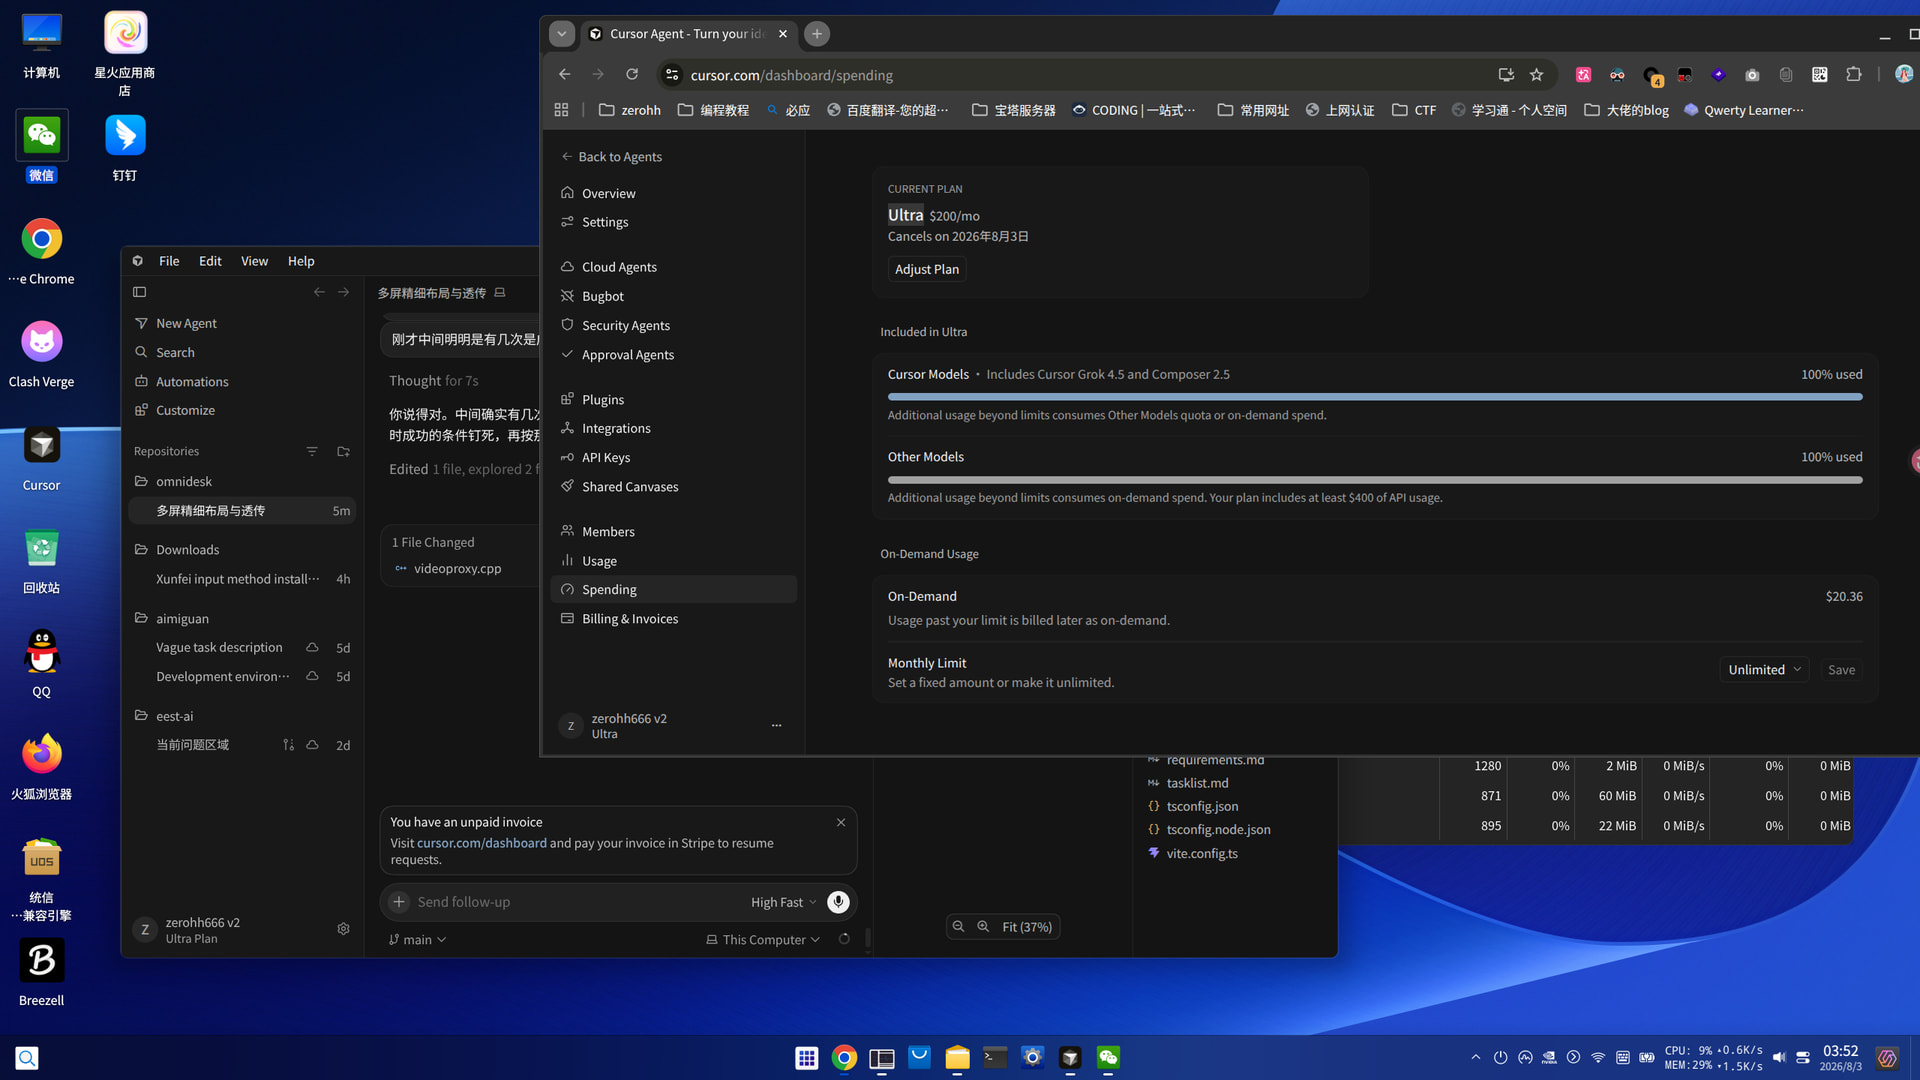Open Usage page in dashboard sidebar
The image size is (1920, 1080).
[674, 561]
